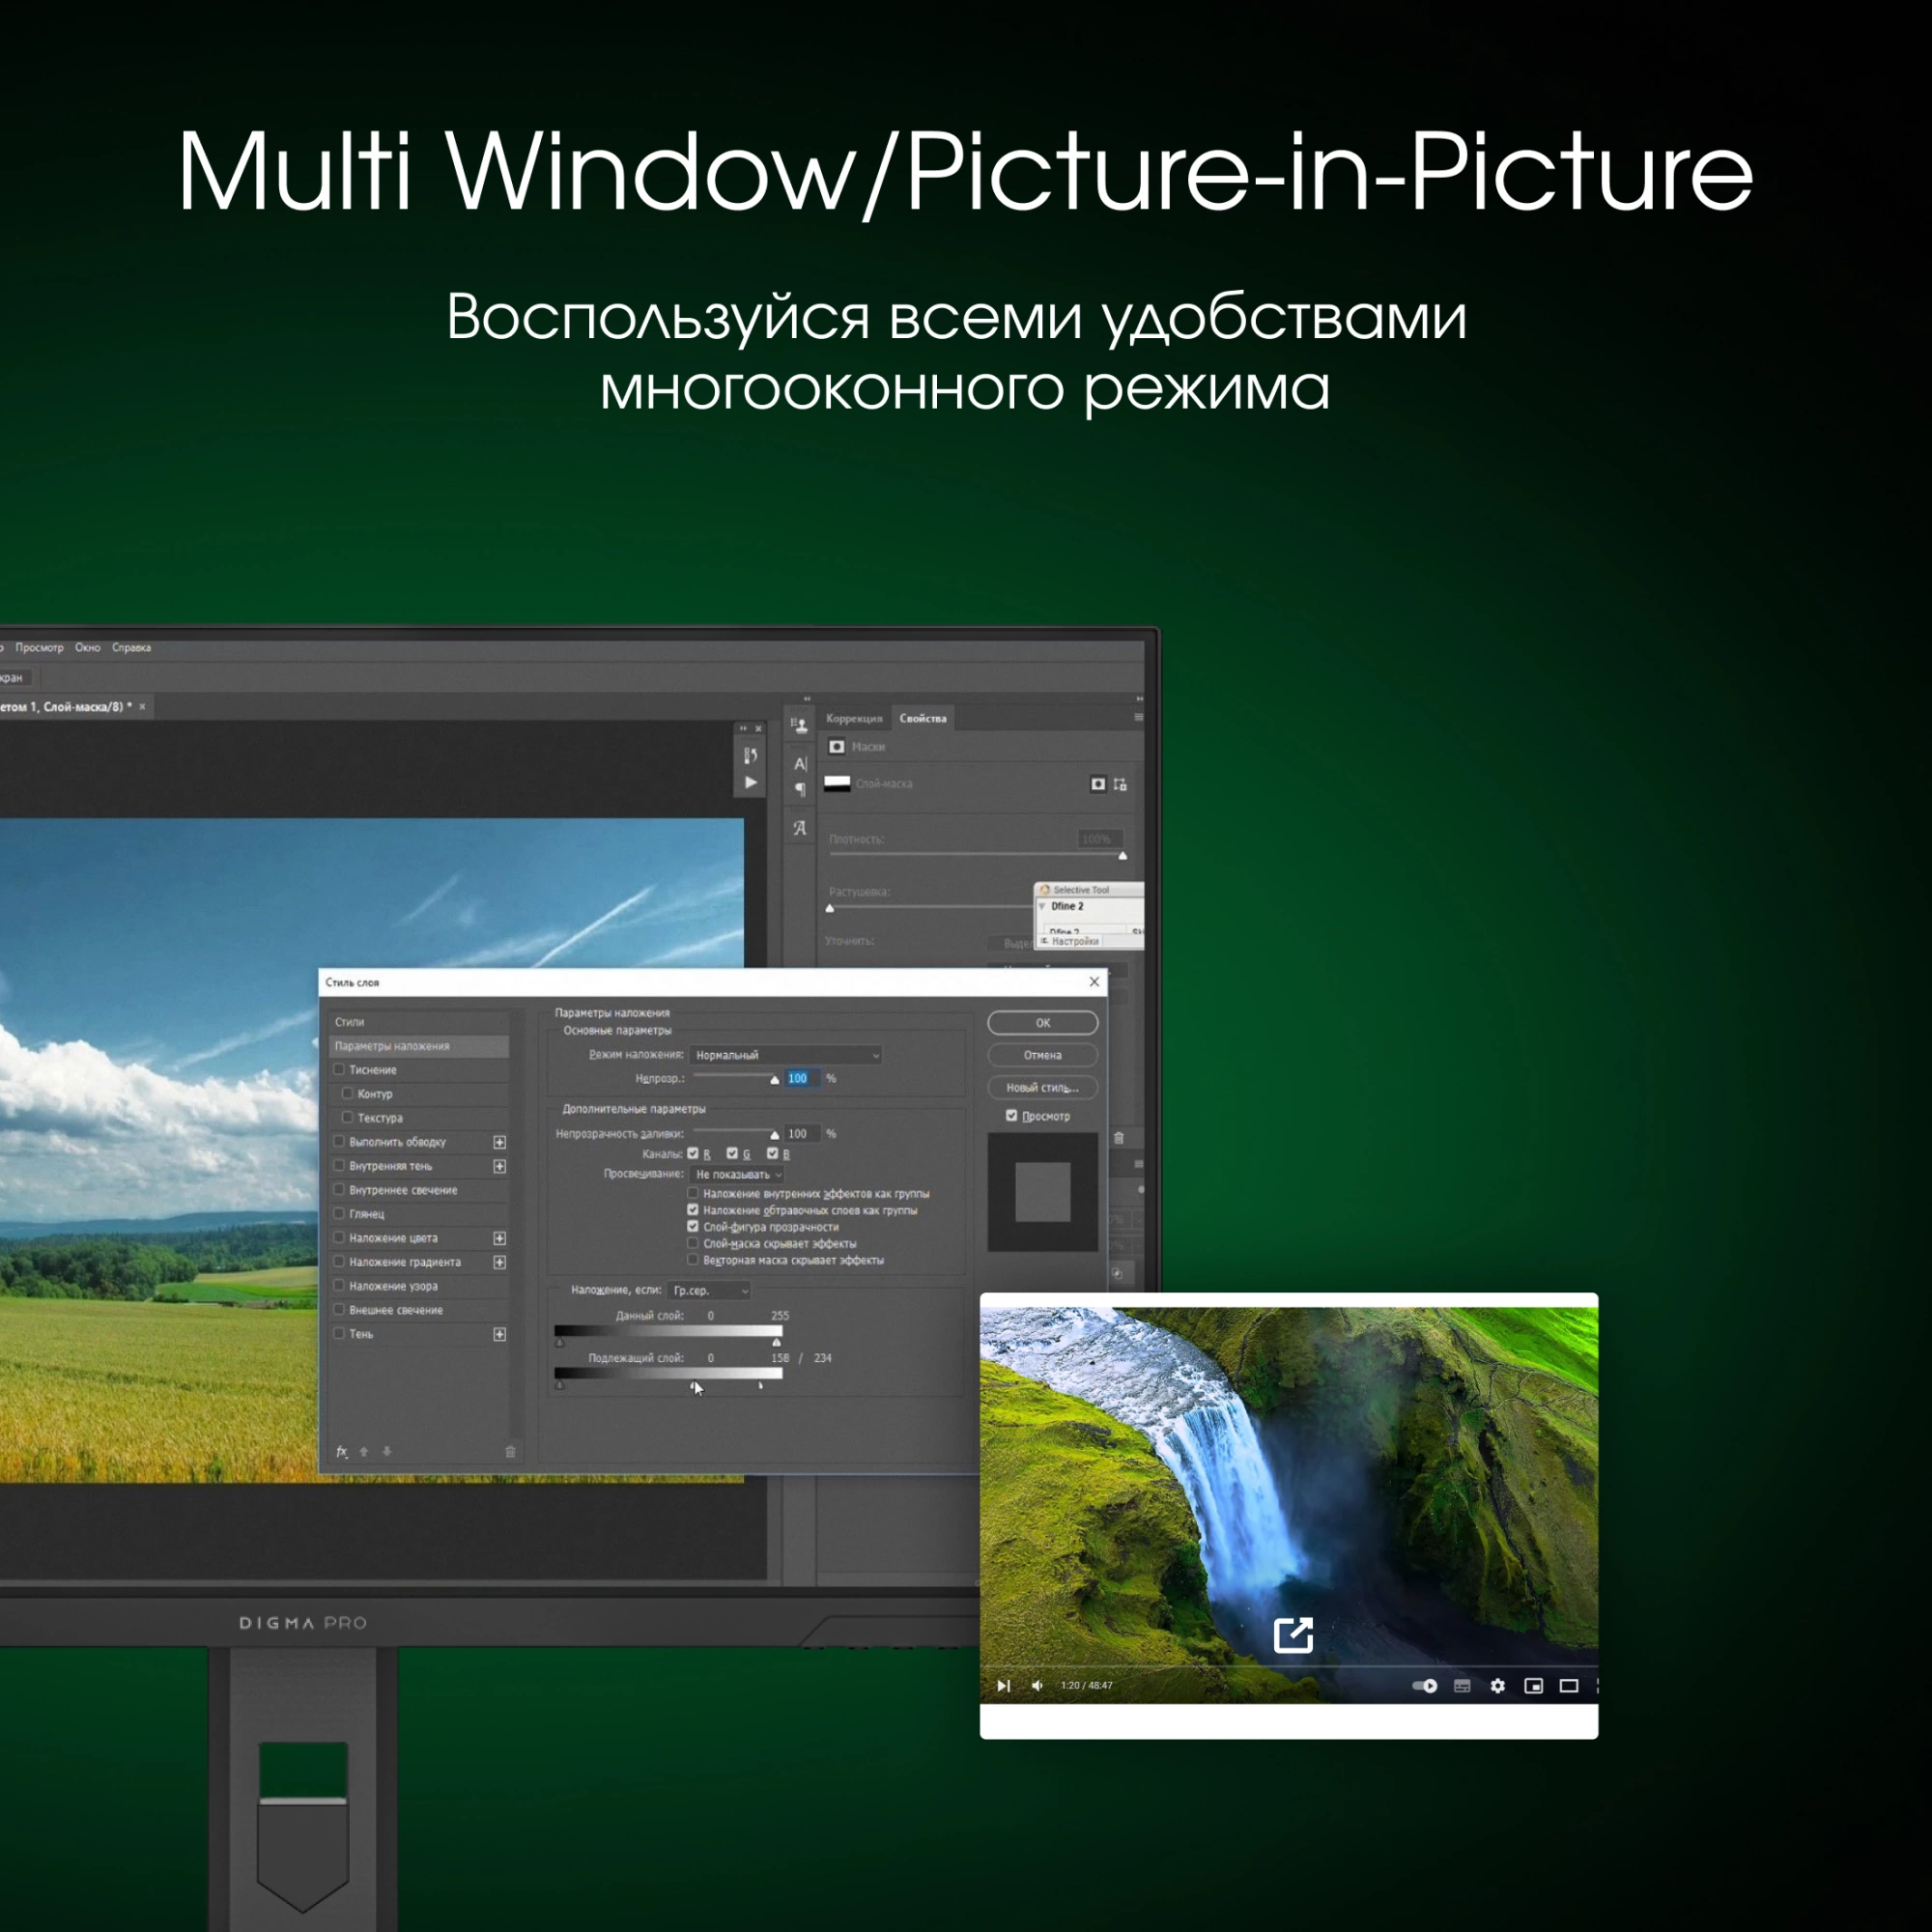Uncheck the Просмотр preview checkbox
The width and height of the screenshot is (1932, 1932).
pyautogui.click(x=1011, y=1115)
